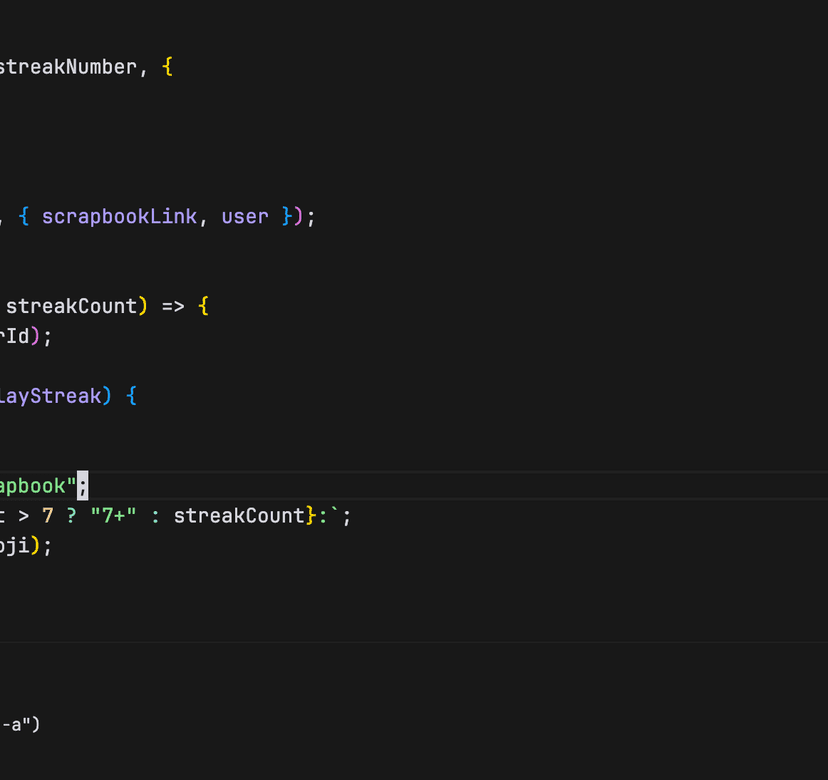Click the green apbook" string

click(x=38, y=486)
